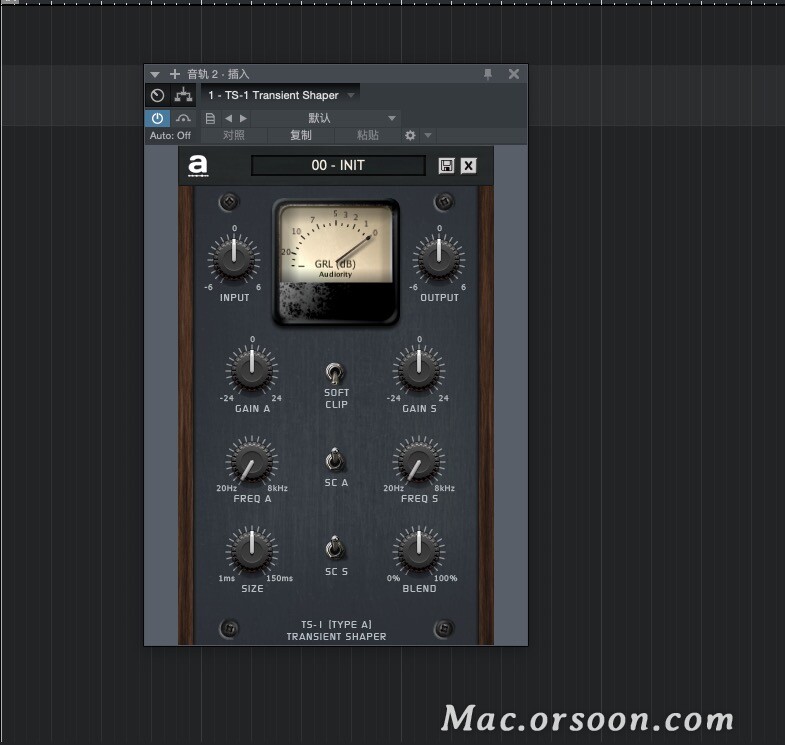785x745 pixels.
Task: Open the 默认 preset dropdown
Action: click(325, 119)
